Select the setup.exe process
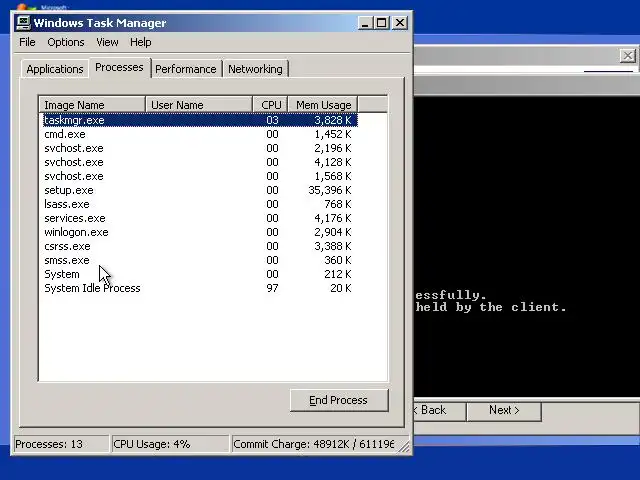The height and width of the screenshot is (480, 640). [x=200, y=190]
